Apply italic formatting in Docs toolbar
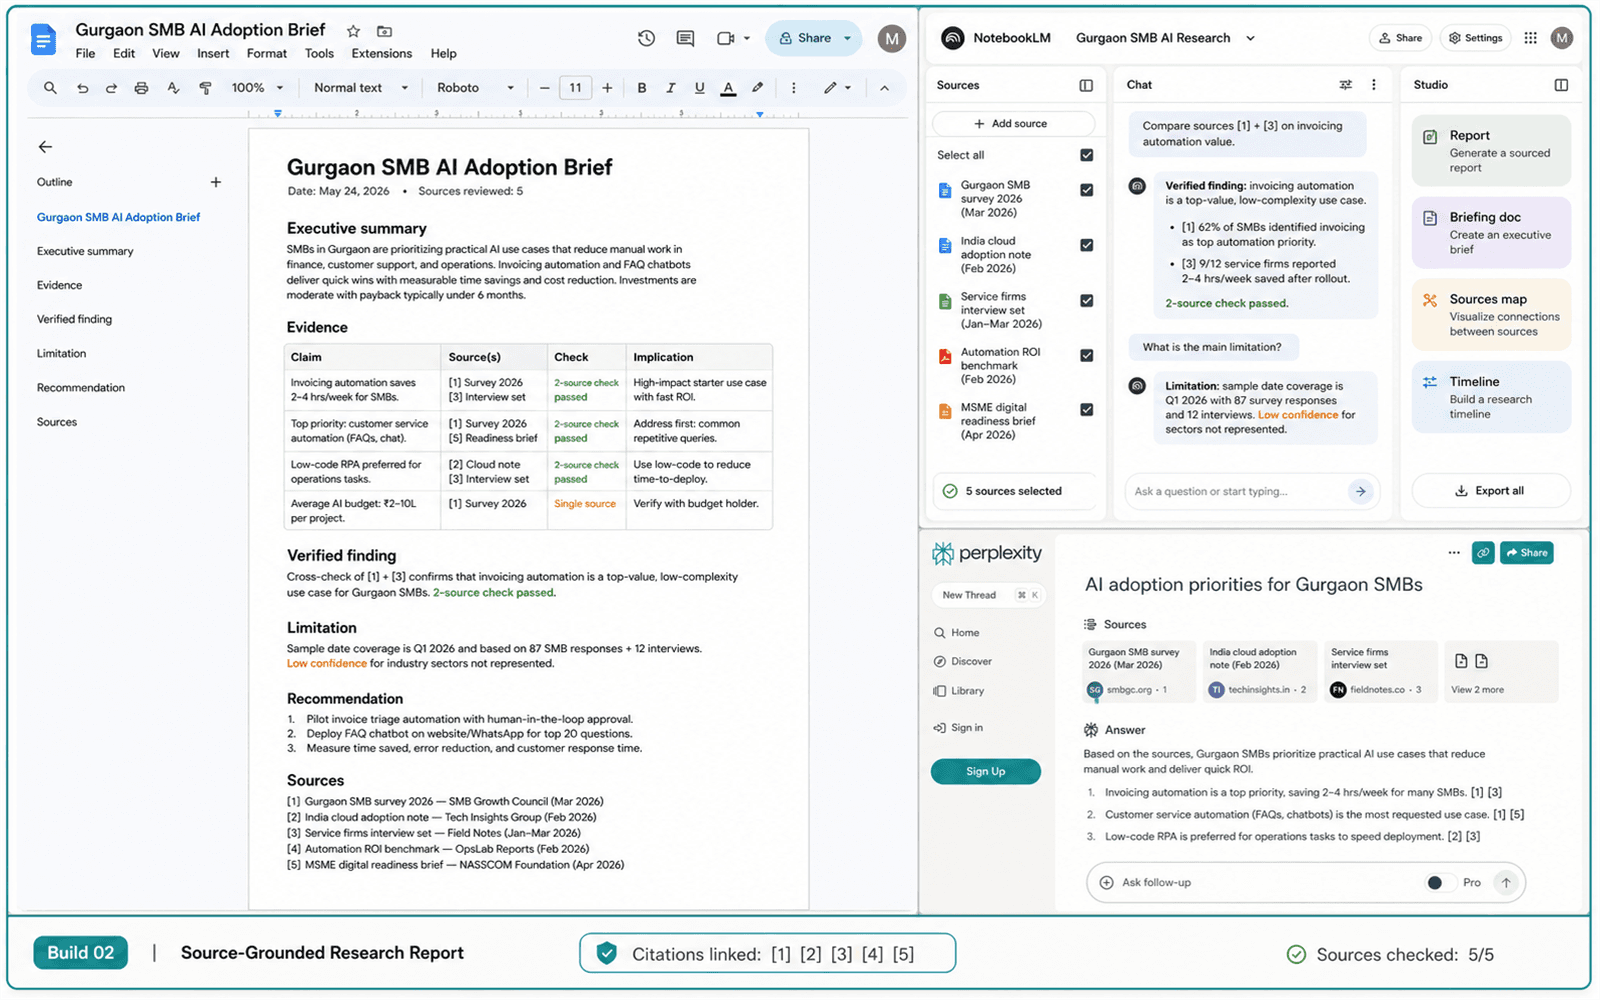1600x1000 pixels. 671,88
